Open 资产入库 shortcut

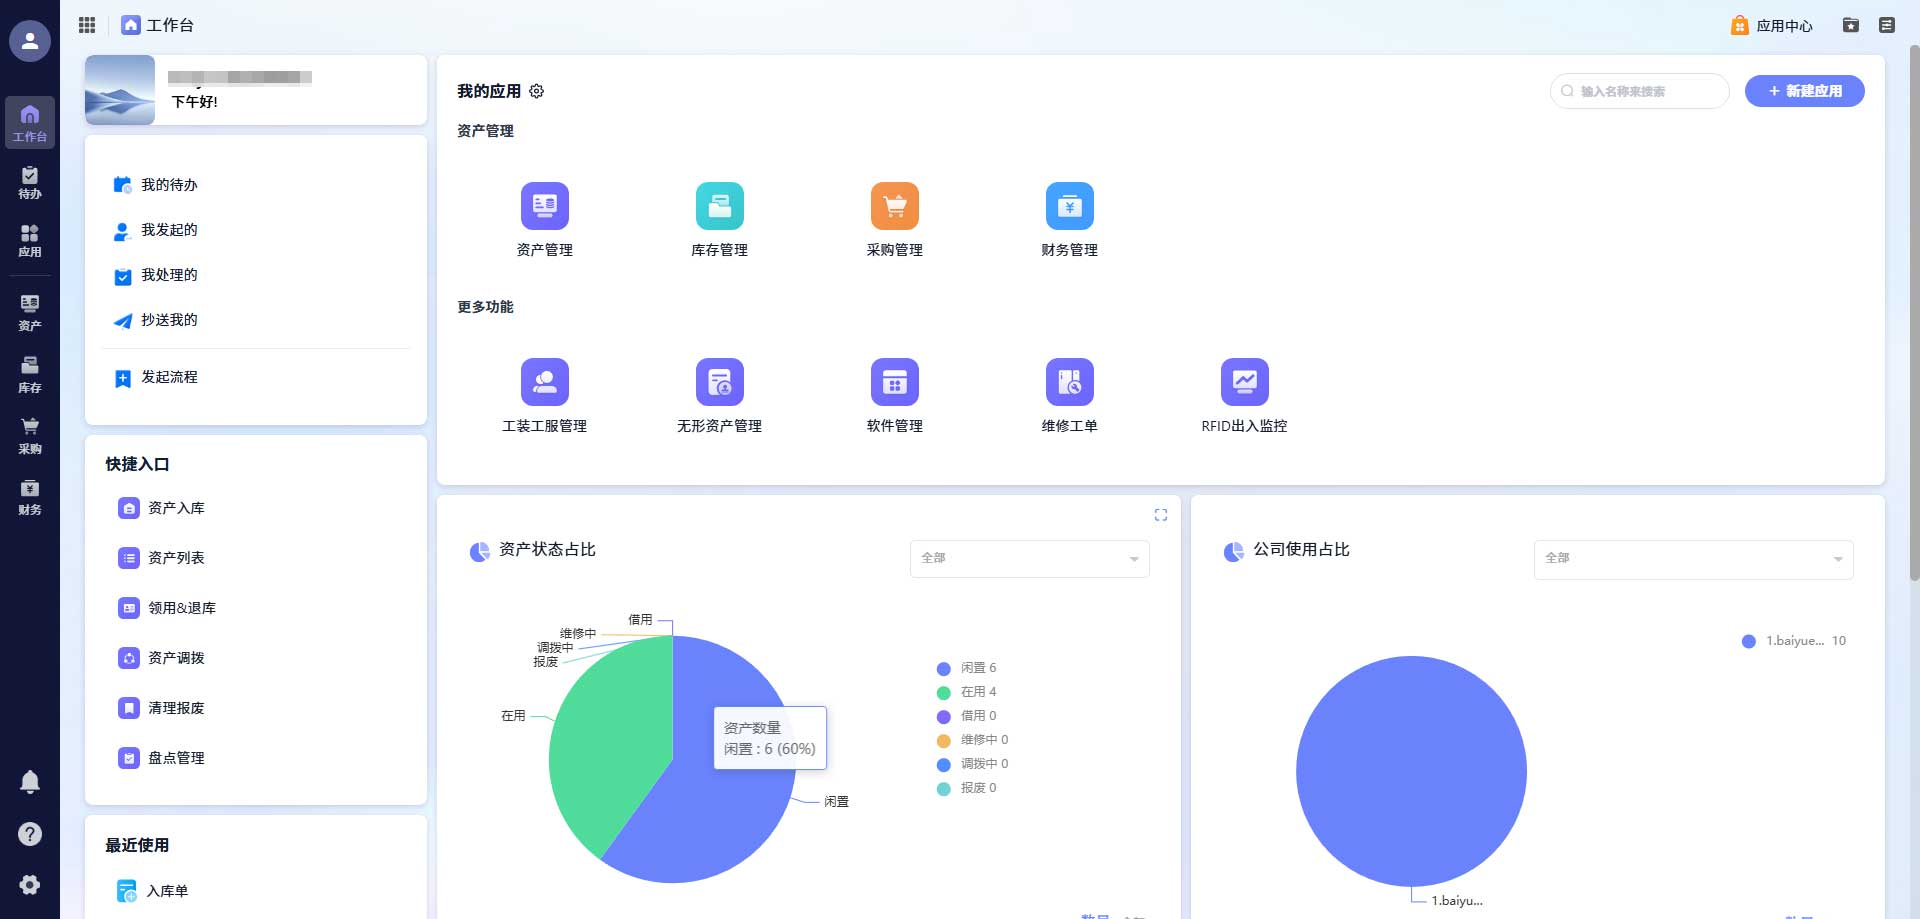pyautogui.click(x=162, y=508)
